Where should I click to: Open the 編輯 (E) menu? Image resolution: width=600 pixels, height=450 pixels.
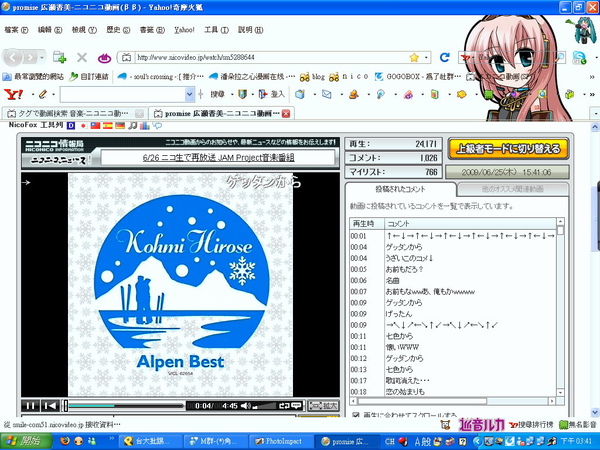point(50,30)
